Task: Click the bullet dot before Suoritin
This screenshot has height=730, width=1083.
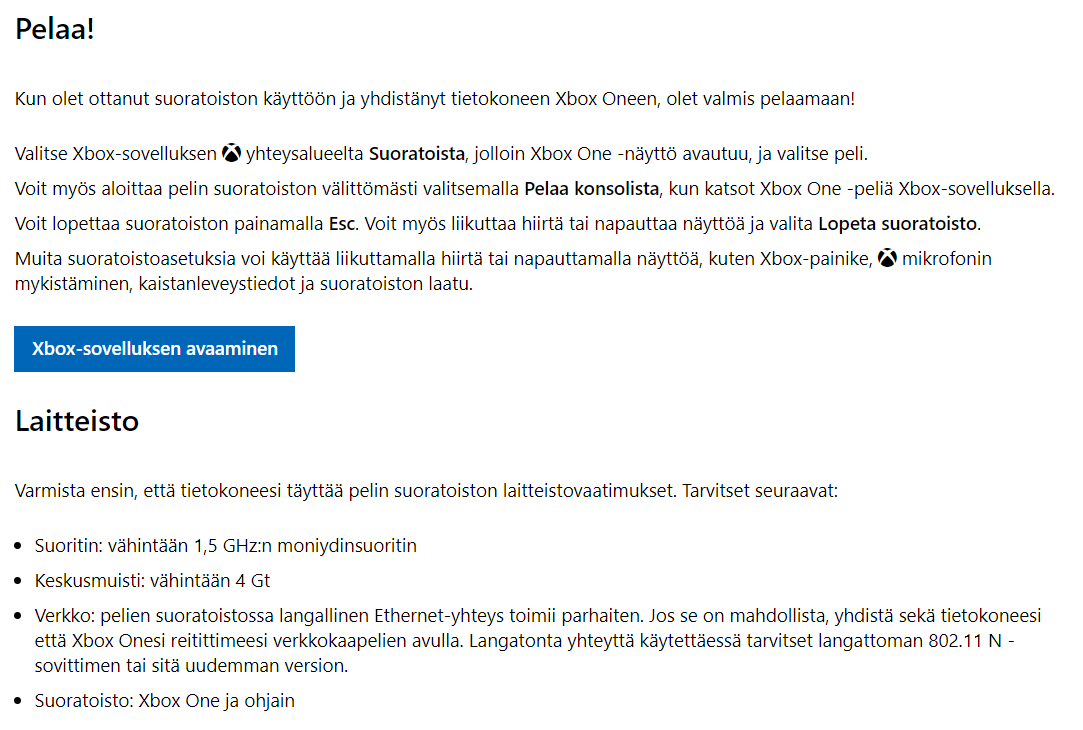Action: click(x=18, y=546)
